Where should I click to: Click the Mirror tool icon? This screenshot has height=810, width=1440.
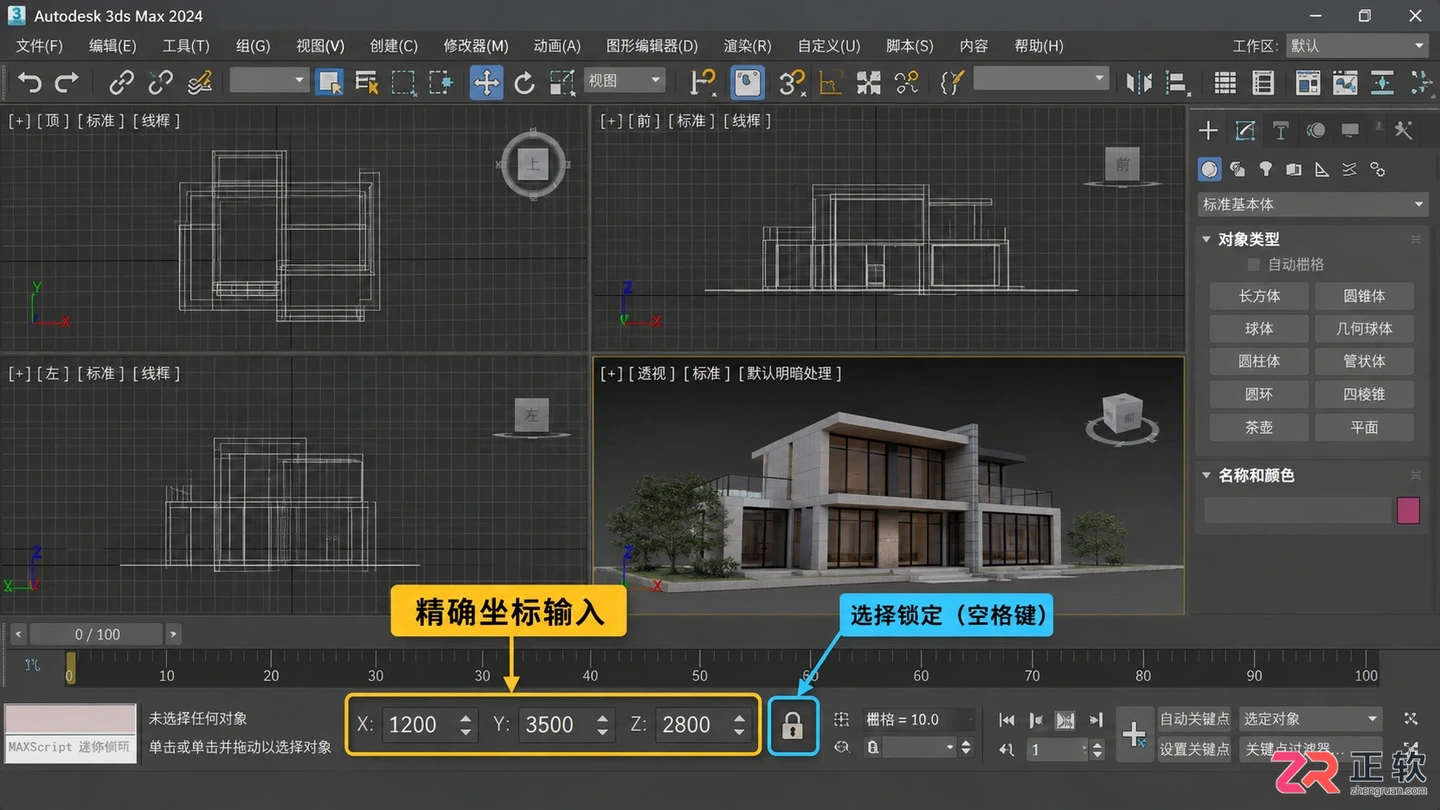click(x=1139, y=82)
